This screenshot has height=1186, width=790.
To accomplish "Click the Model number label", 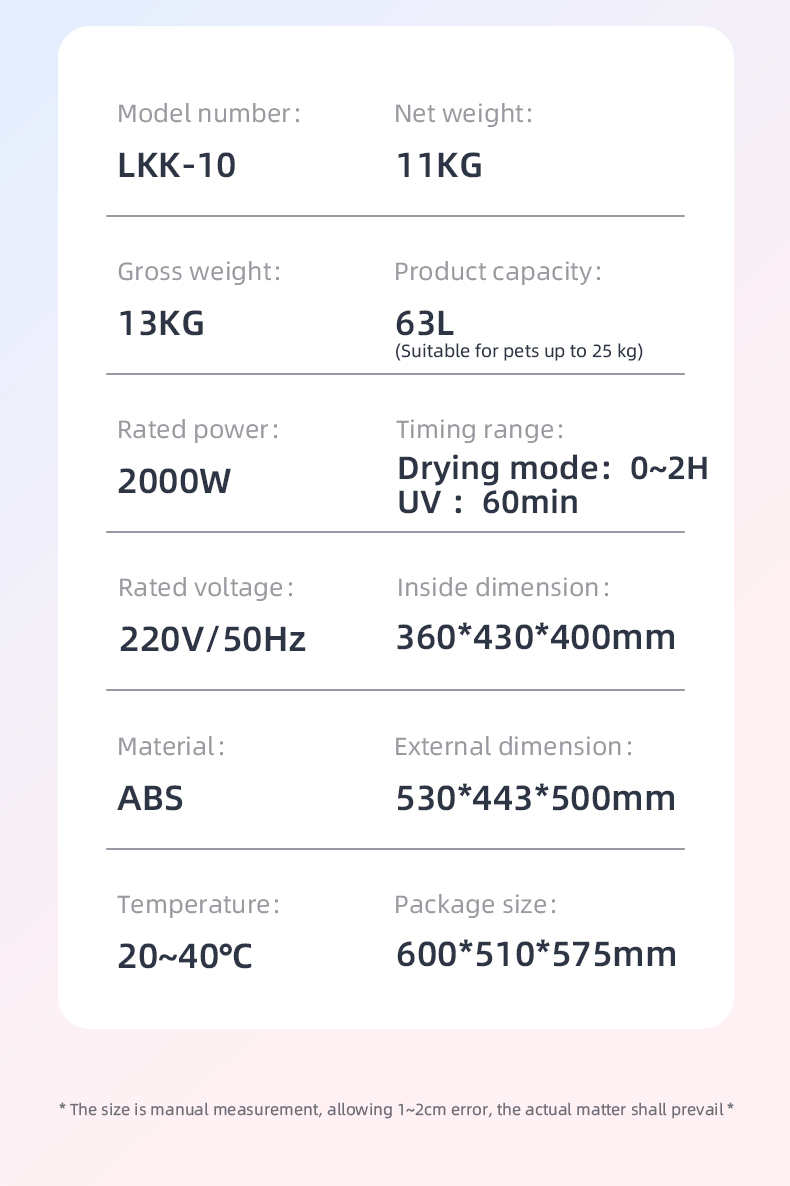I will pyautogui.click(x=208, y=114).
